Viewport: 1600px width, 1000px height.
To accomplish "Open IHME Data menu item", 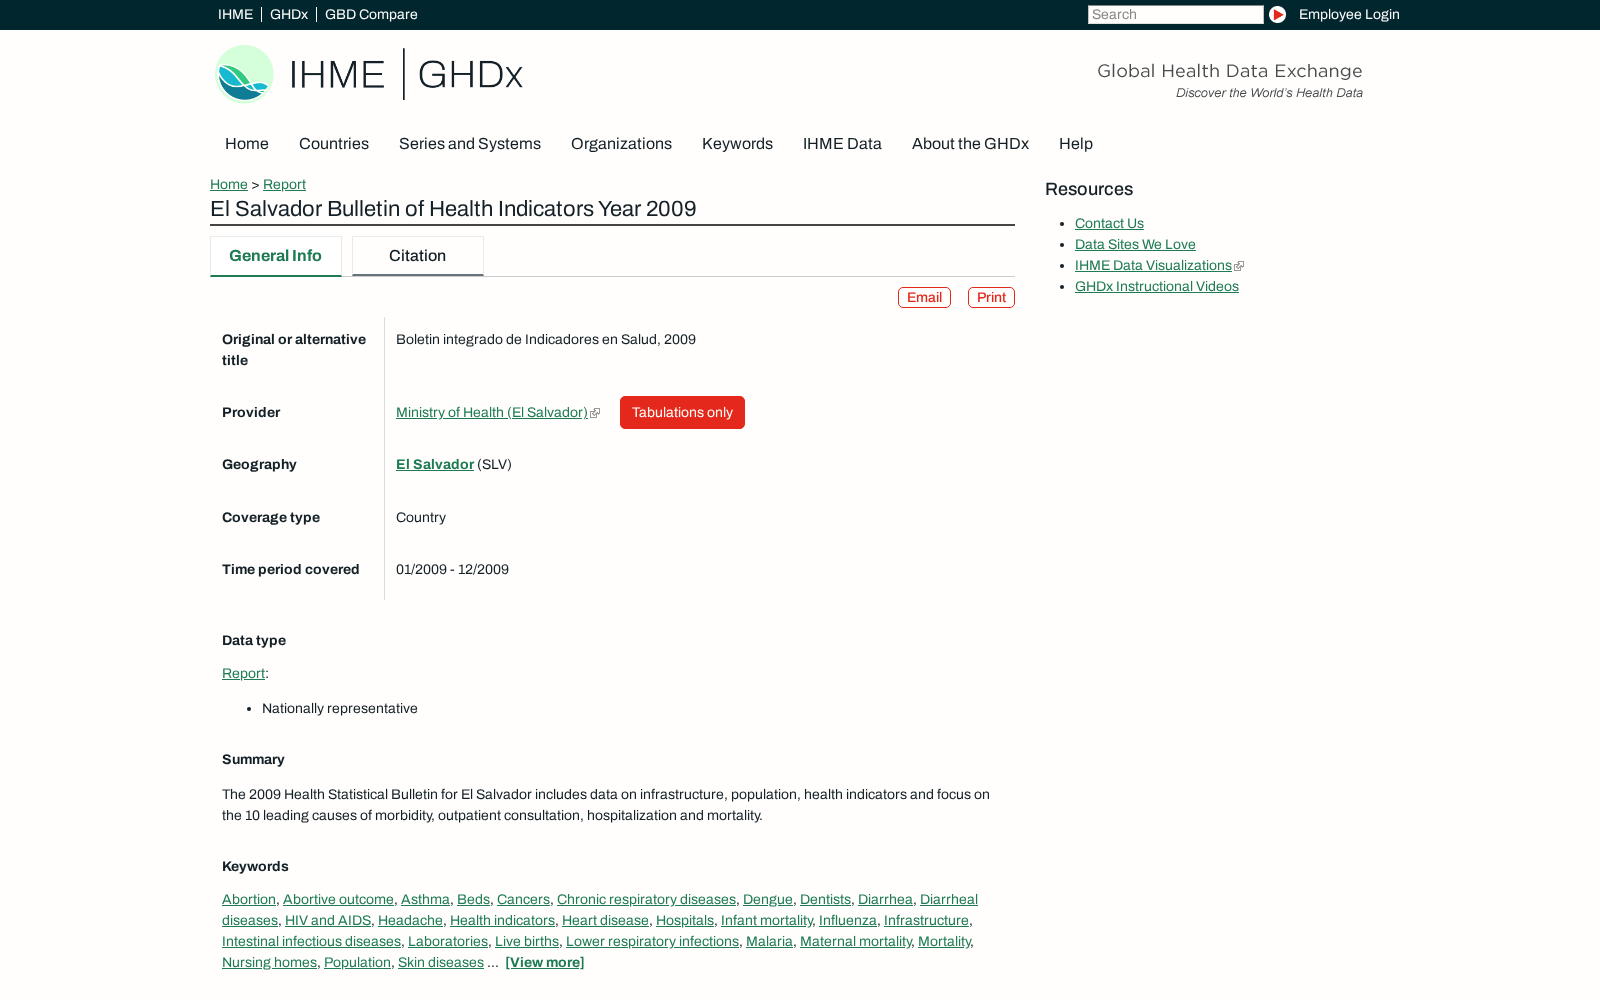I will pyautogui.click(x=842, y=144).
